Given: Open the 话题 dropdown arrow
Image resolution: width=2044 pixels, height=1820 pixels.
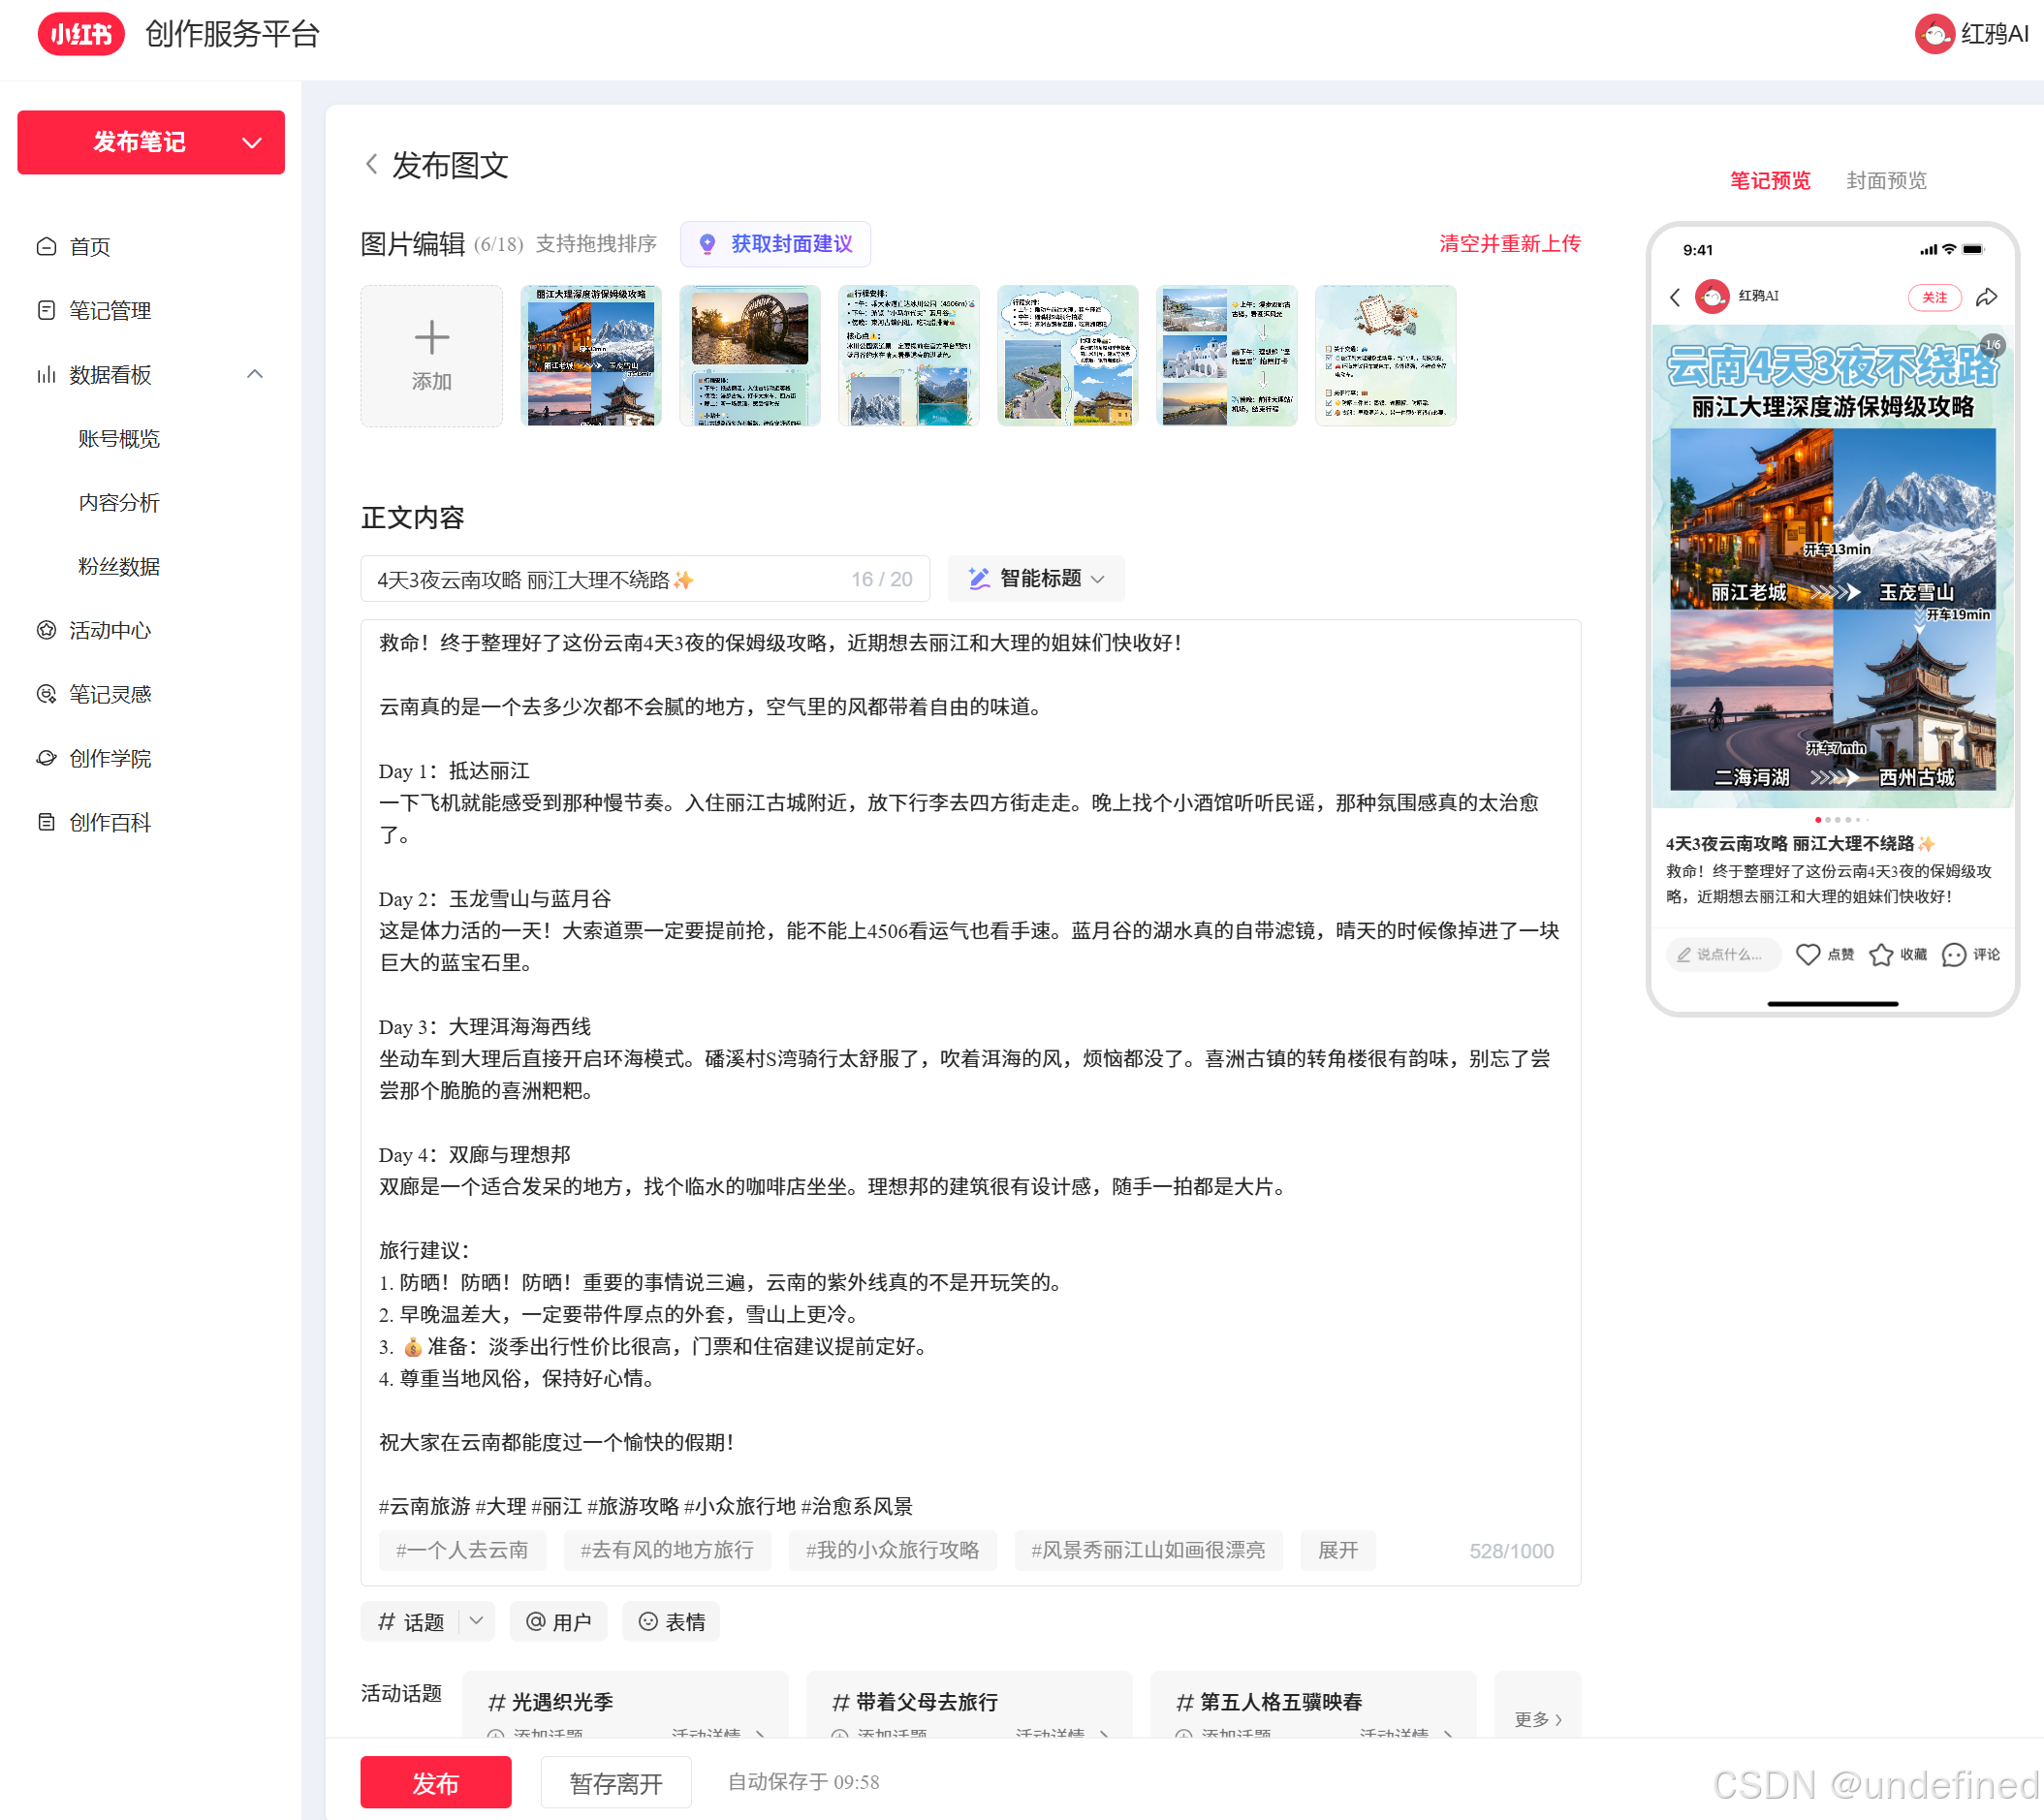Looking at the screenshot, I should click(477, 1621).
